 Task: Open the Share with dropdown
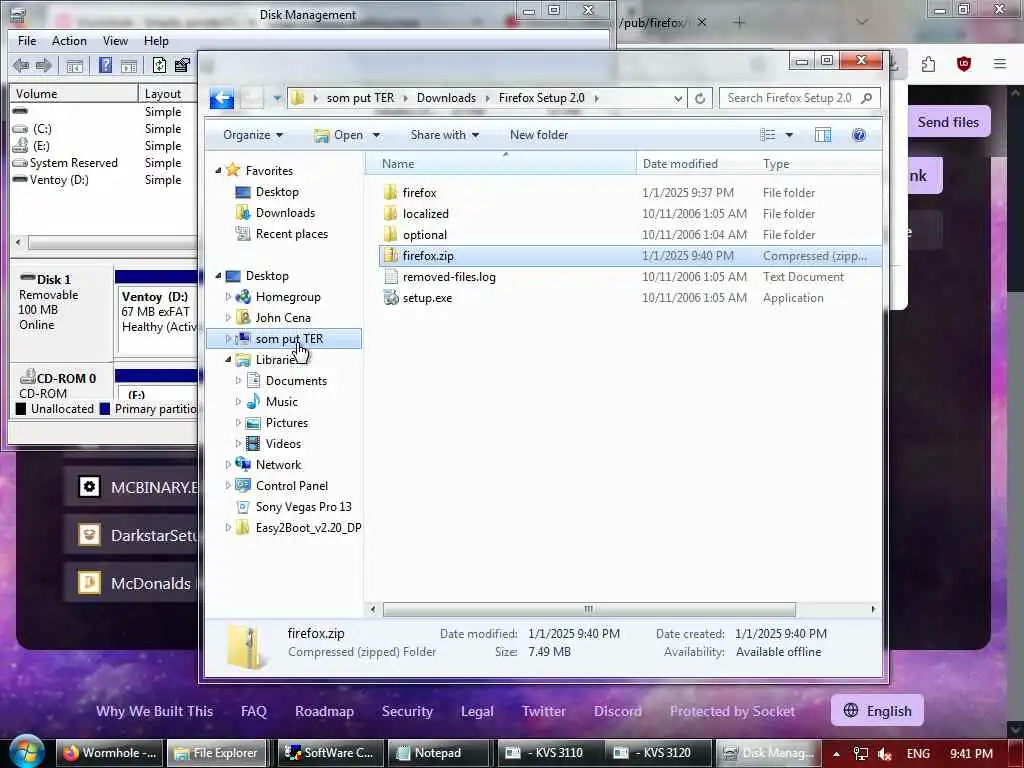[444, 135]
